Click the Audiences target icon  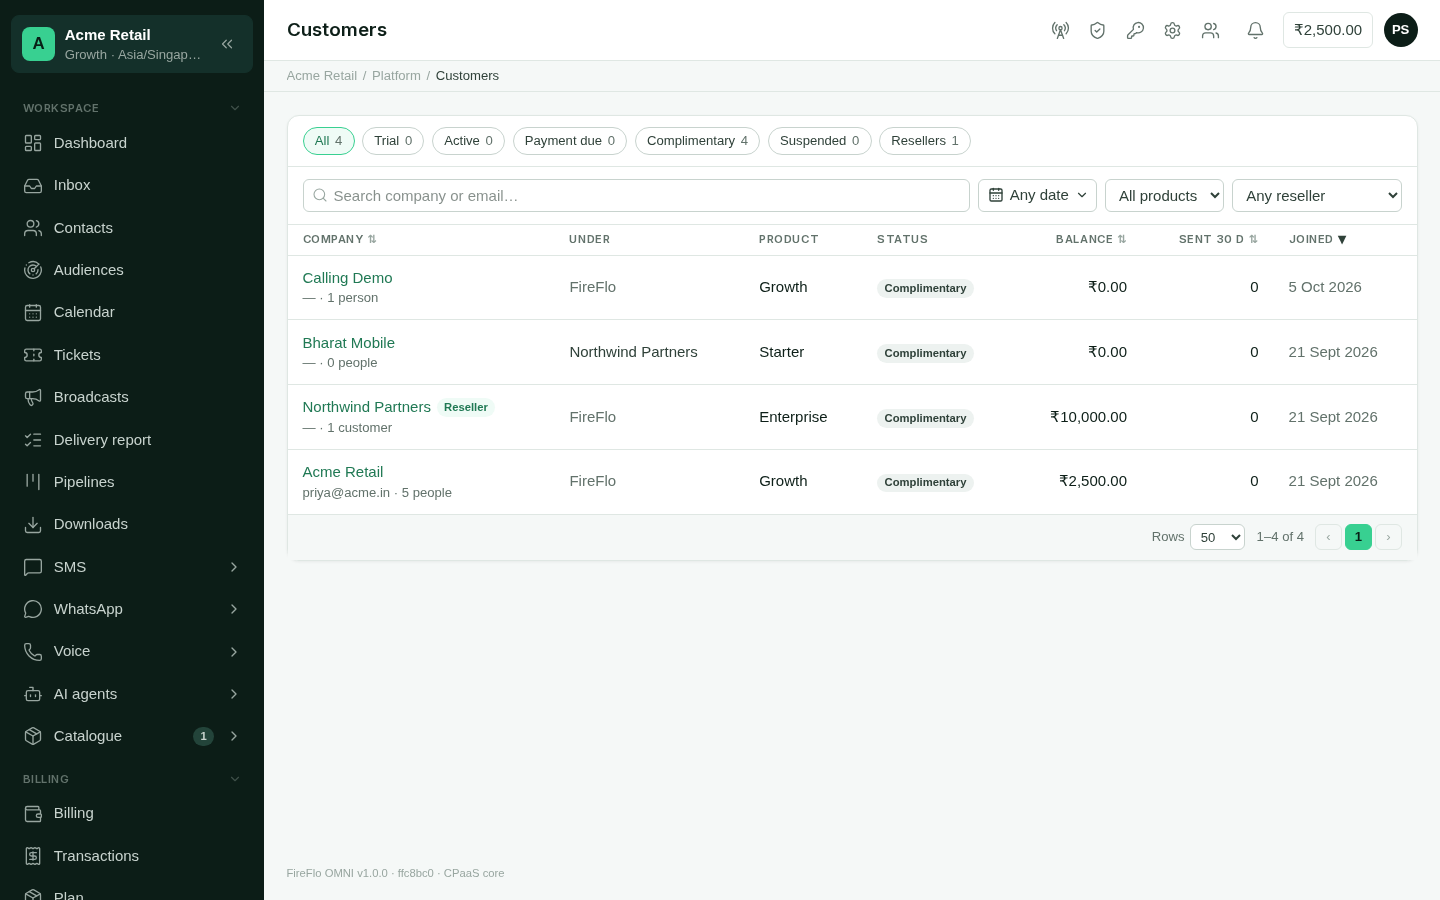[x=33, y=270]
